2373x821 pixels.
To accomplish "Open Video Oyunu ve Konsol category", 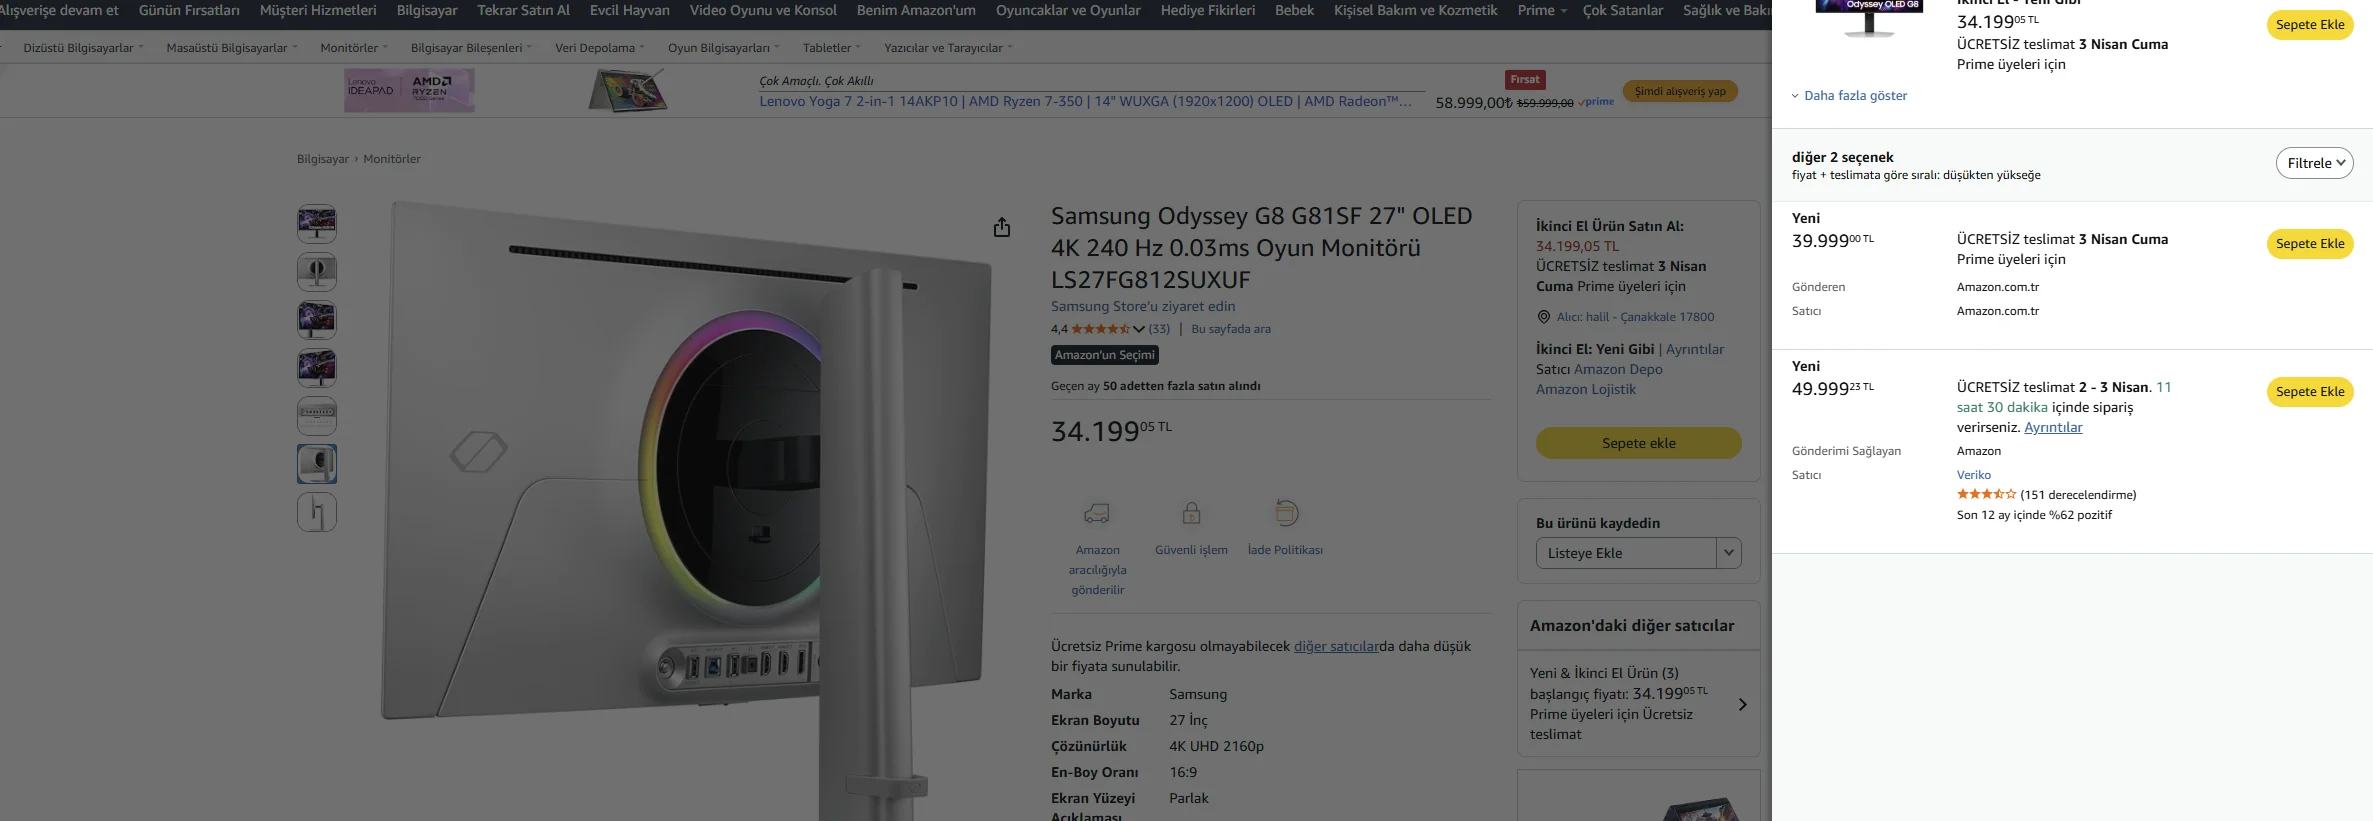I will click(763, 10).
